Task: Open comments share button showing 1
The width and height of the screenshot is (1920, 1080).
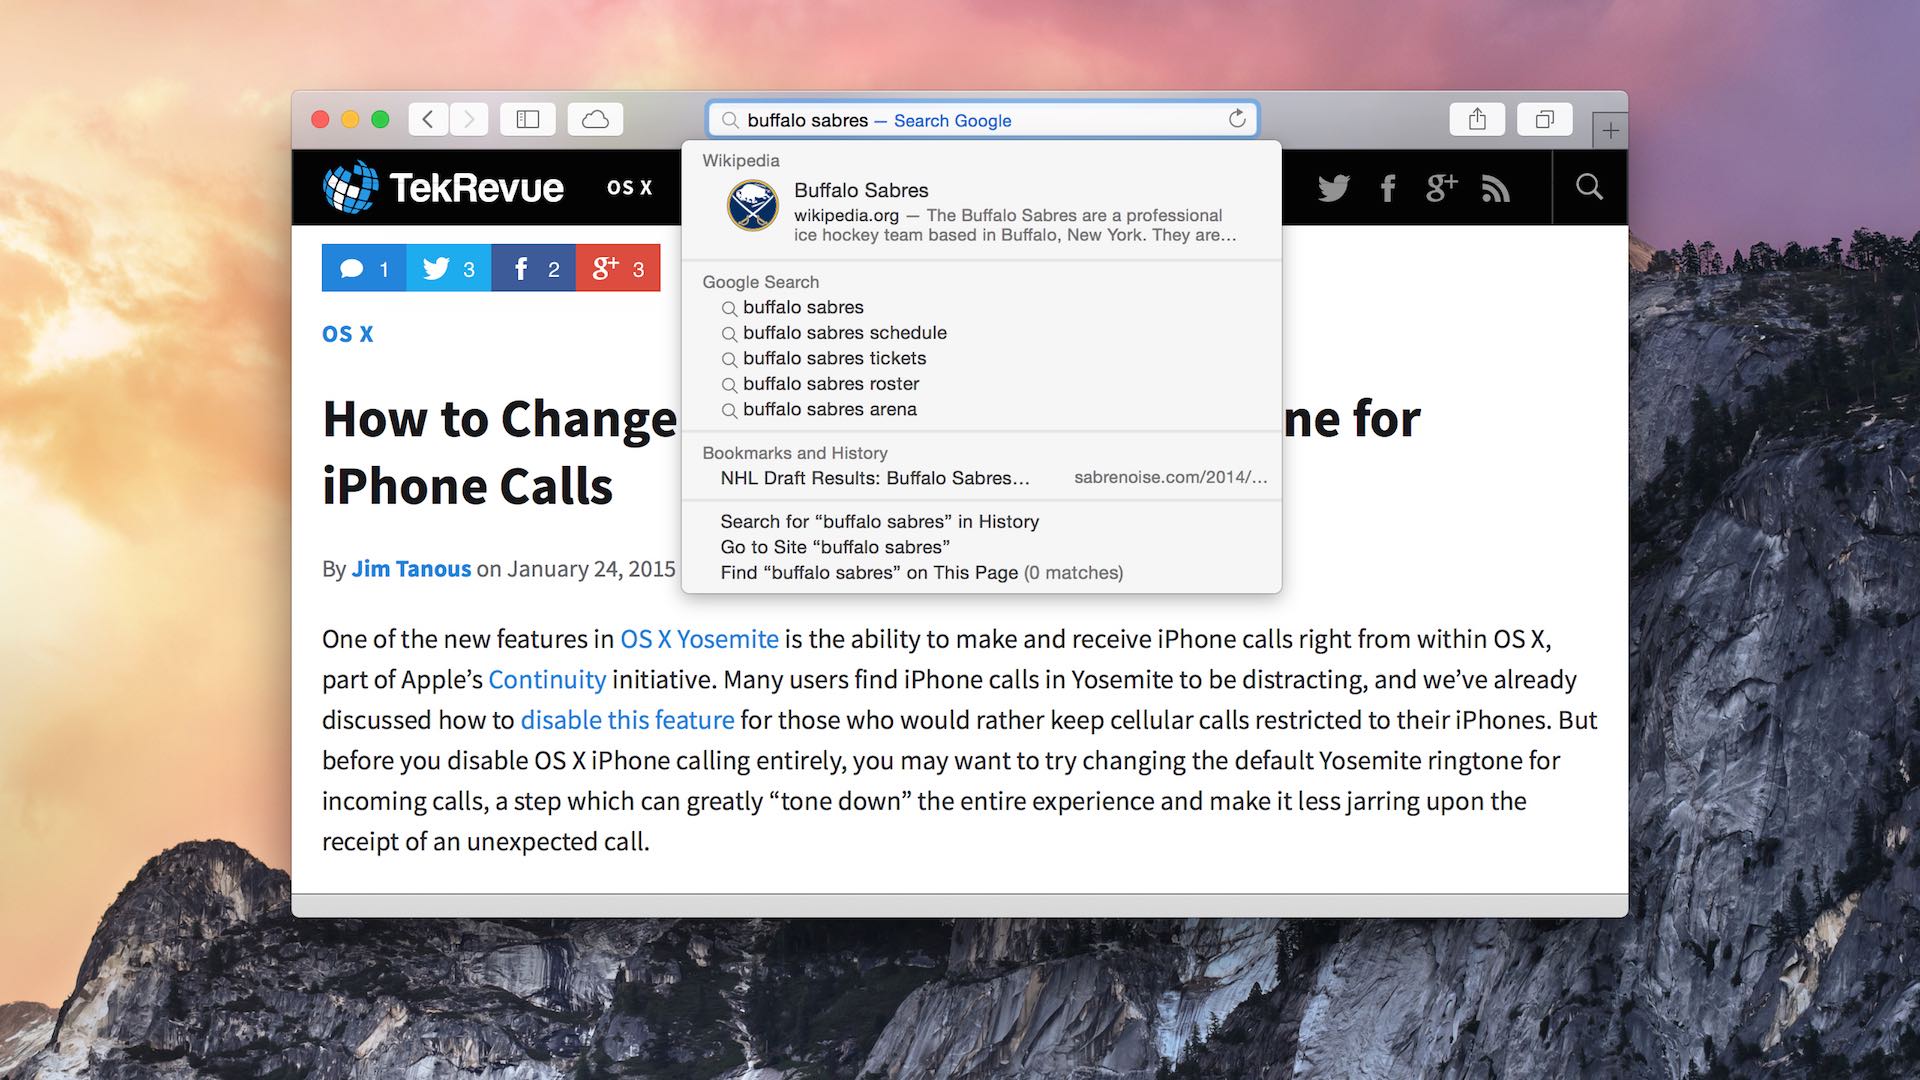Action: pyautogui.click(x=364, y=268)
